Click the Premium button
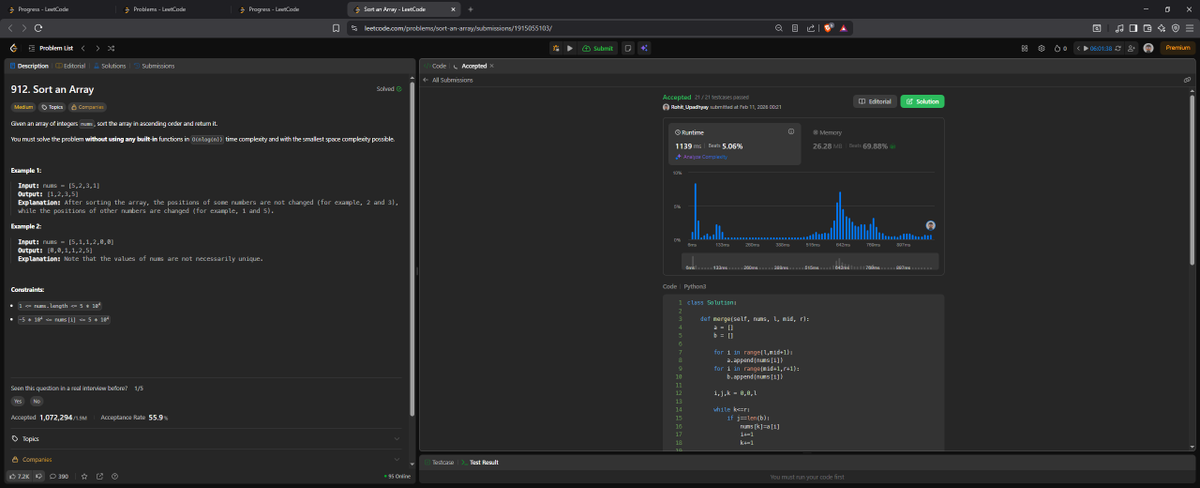 [1177, 48]
